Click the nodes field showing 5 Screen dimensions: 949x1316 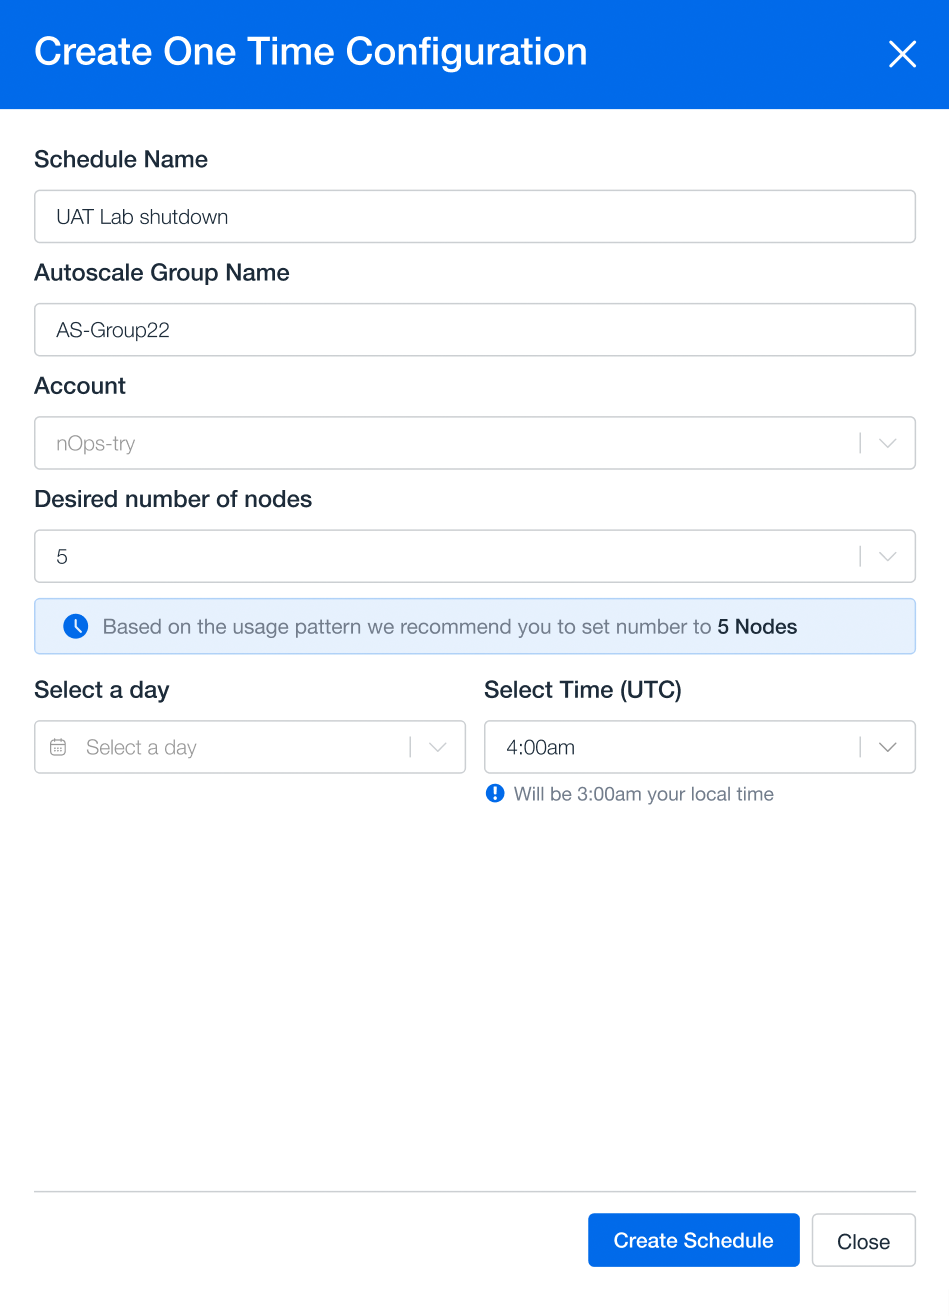475,556
